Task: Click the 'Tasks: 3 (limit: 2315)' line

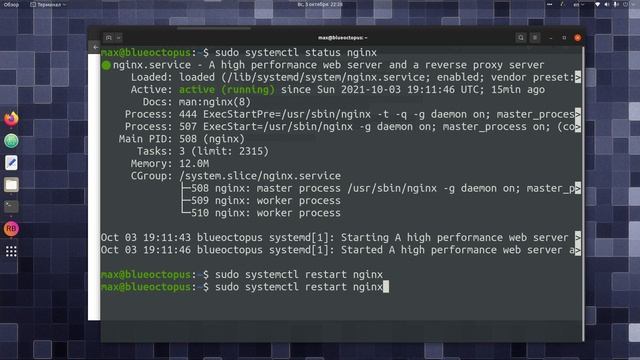Action: (203, 151)
